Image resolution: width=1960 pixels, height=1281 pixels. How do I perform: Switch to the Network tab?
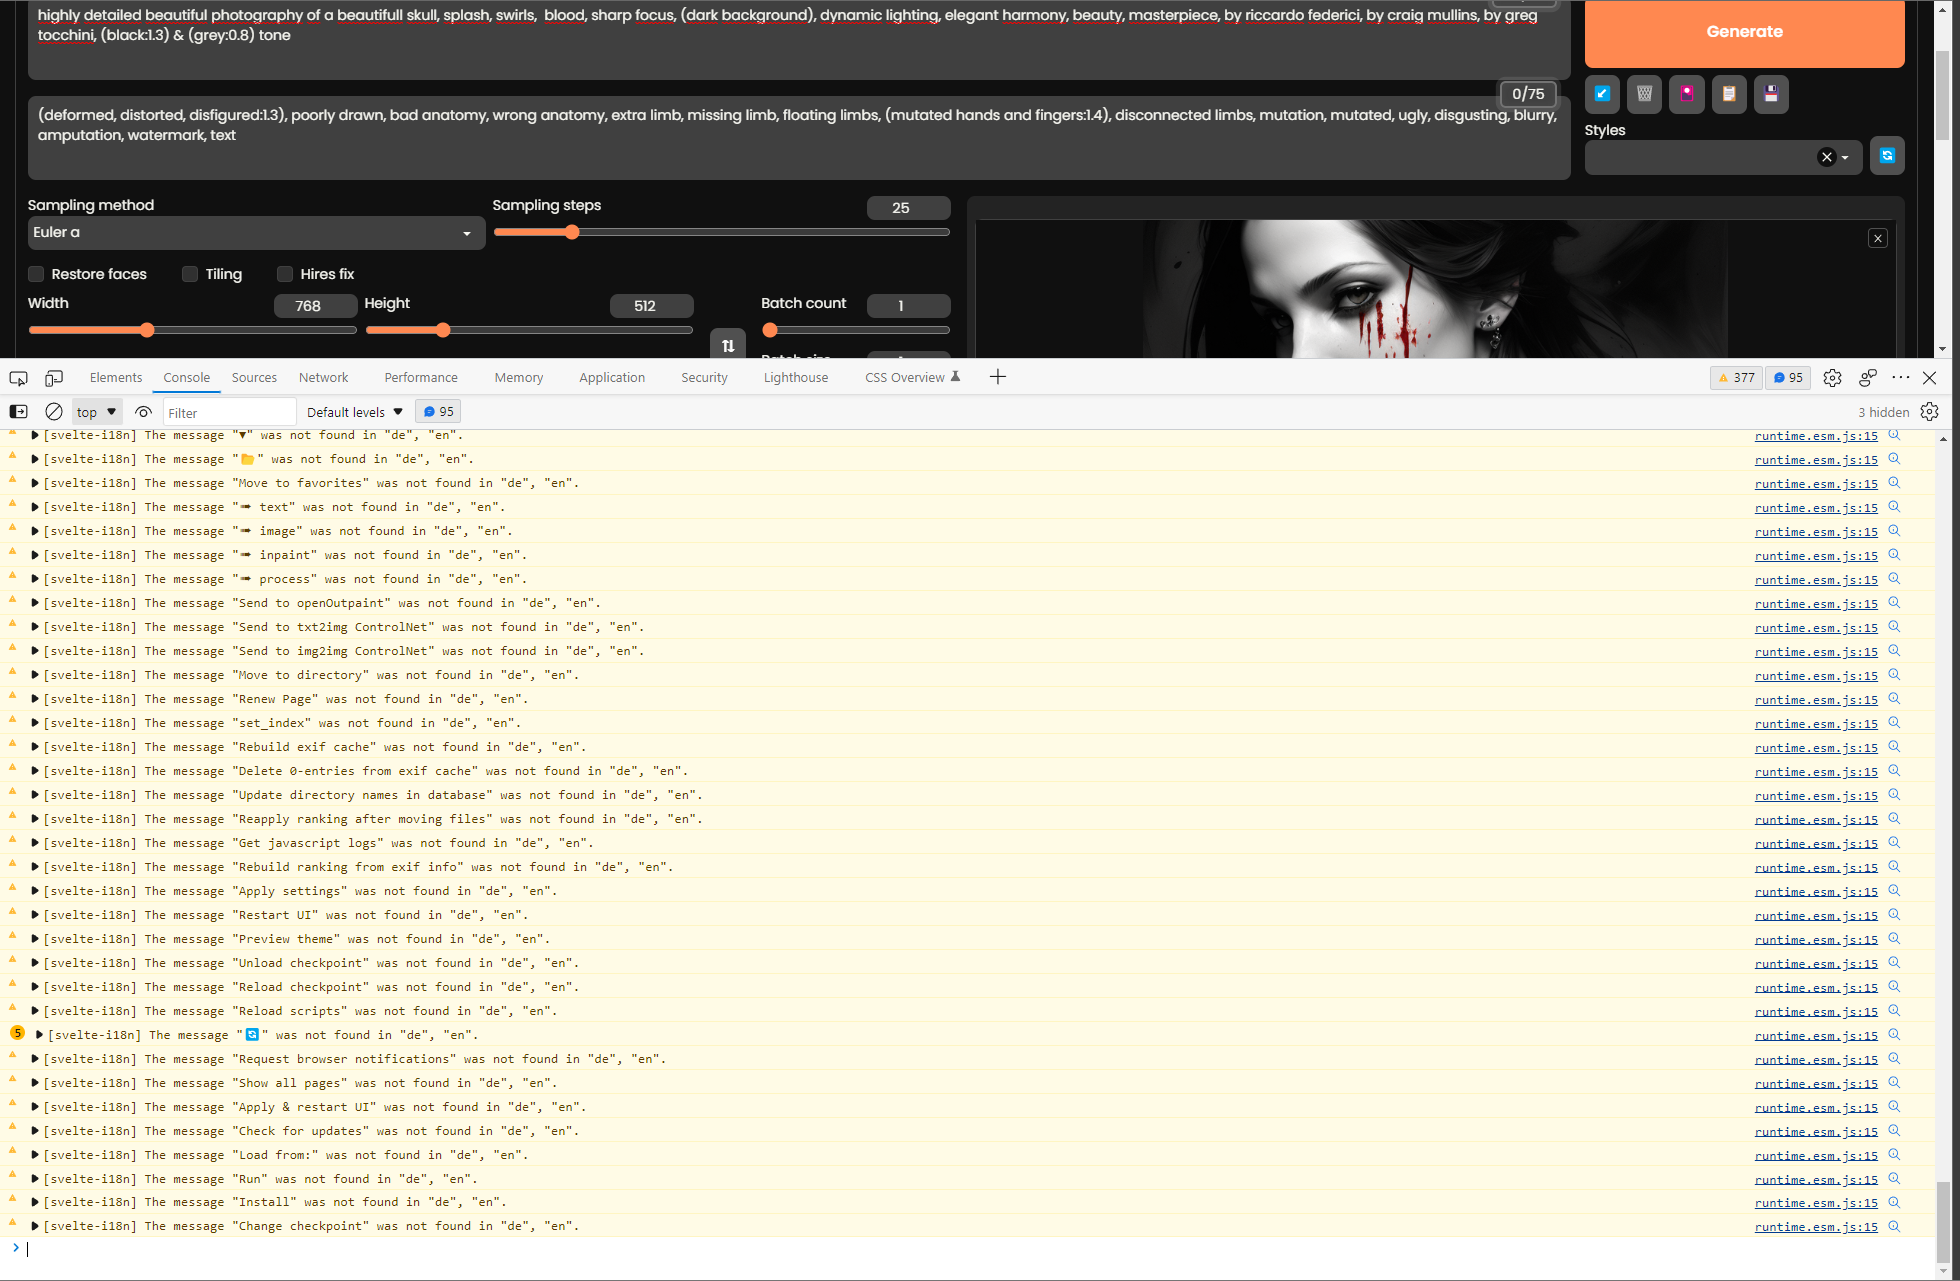click(x=323, y=377)
